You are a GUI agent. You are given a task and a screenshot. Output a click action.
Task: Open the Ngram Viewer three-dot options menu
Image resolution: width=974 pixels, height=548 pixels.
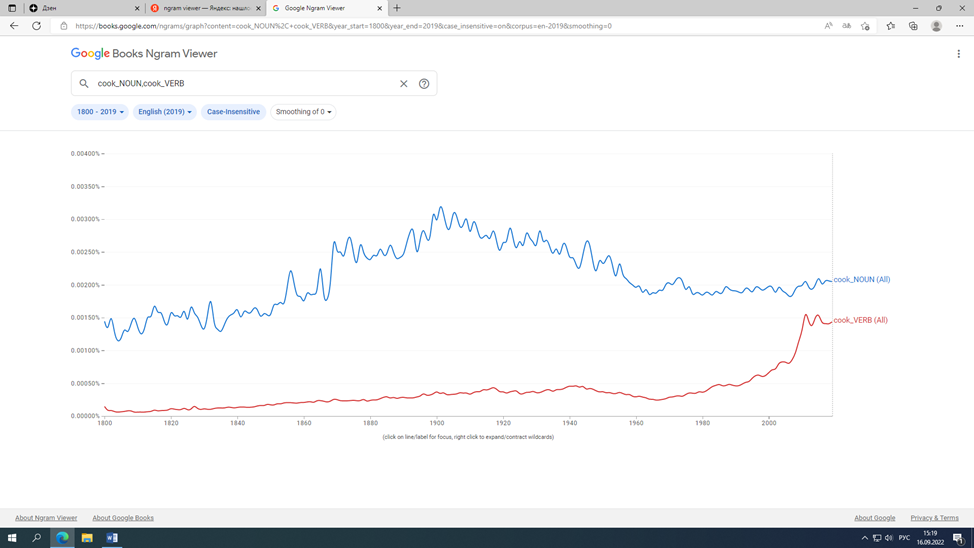(958, 54)
